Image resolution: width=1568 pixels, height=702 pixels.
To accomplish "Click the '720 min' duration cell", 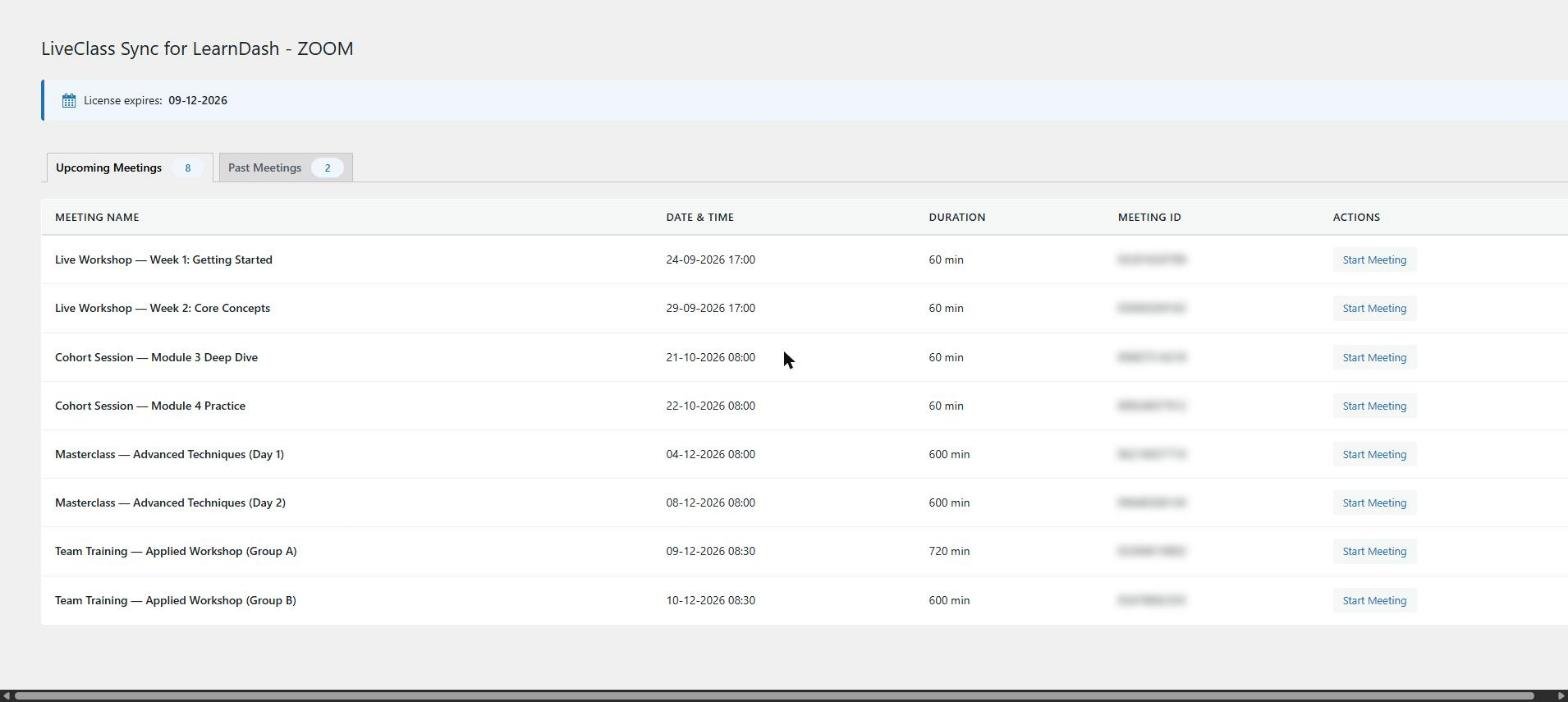I will tap(949, 551).
